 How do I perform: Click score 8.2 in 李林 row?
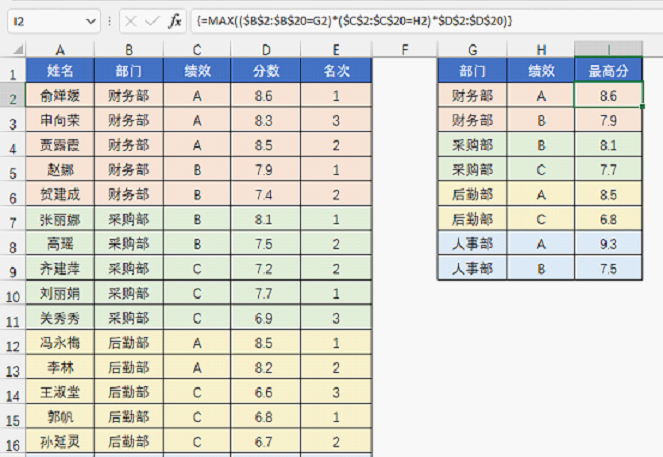pyautogui.click(x=266, y=367)
